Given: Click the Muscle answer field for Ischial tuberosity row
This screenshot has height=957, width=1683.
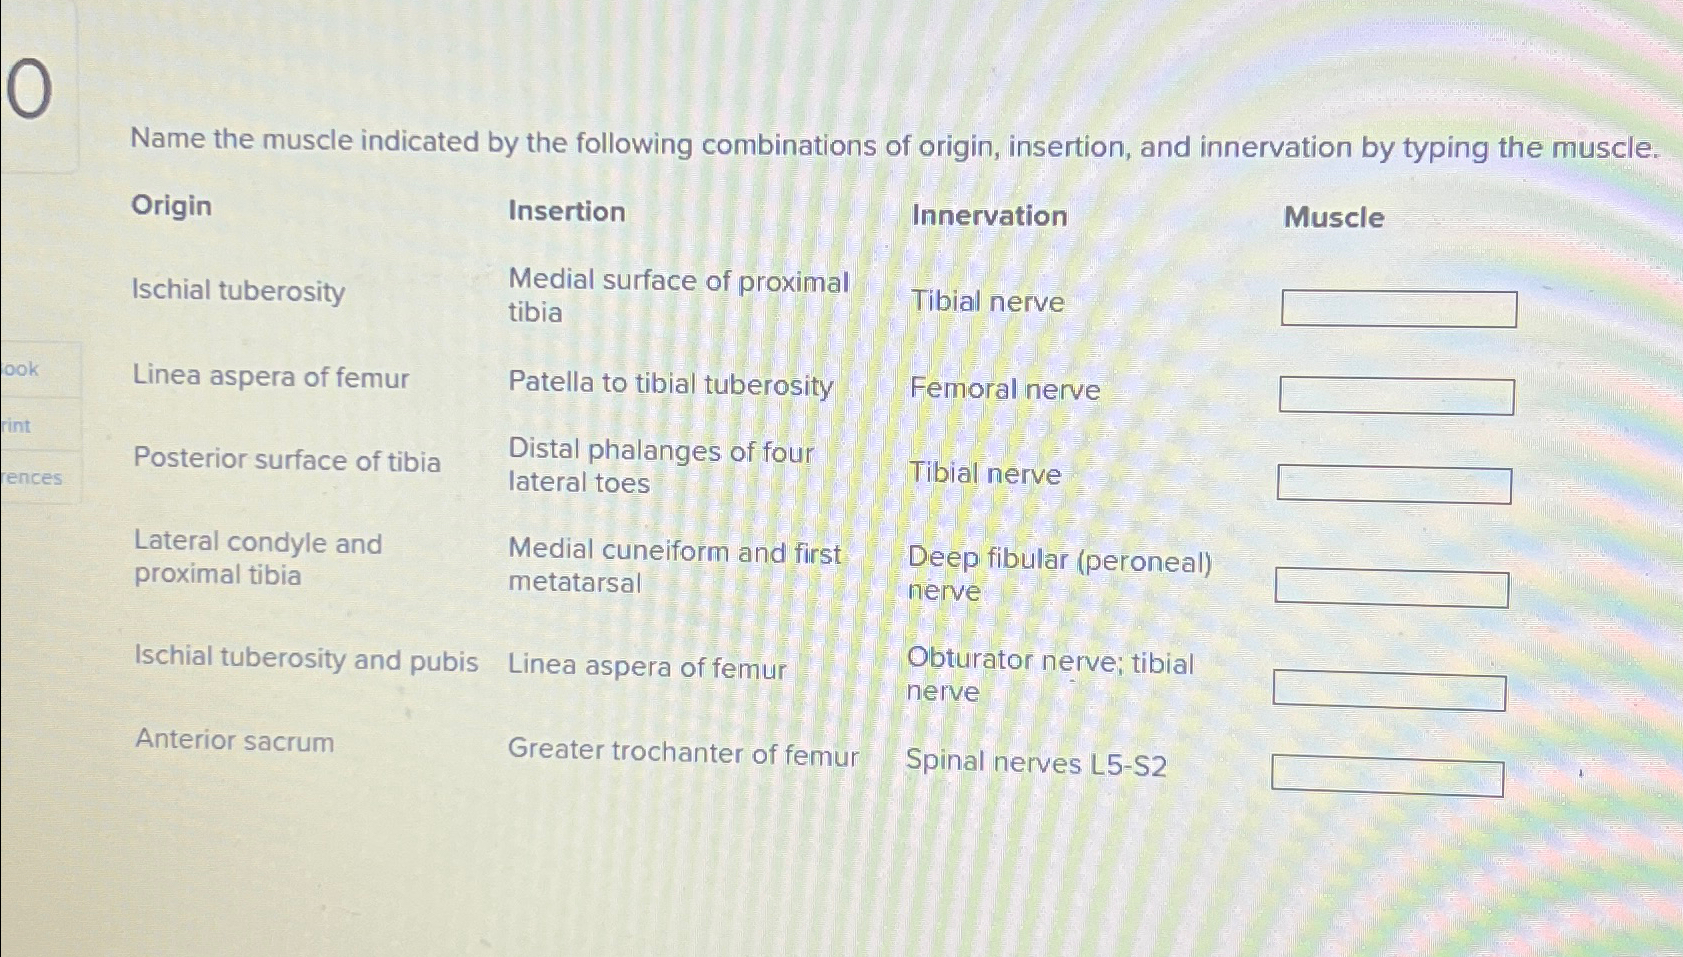Looking at the screenshot, I should click(1399, 309).
